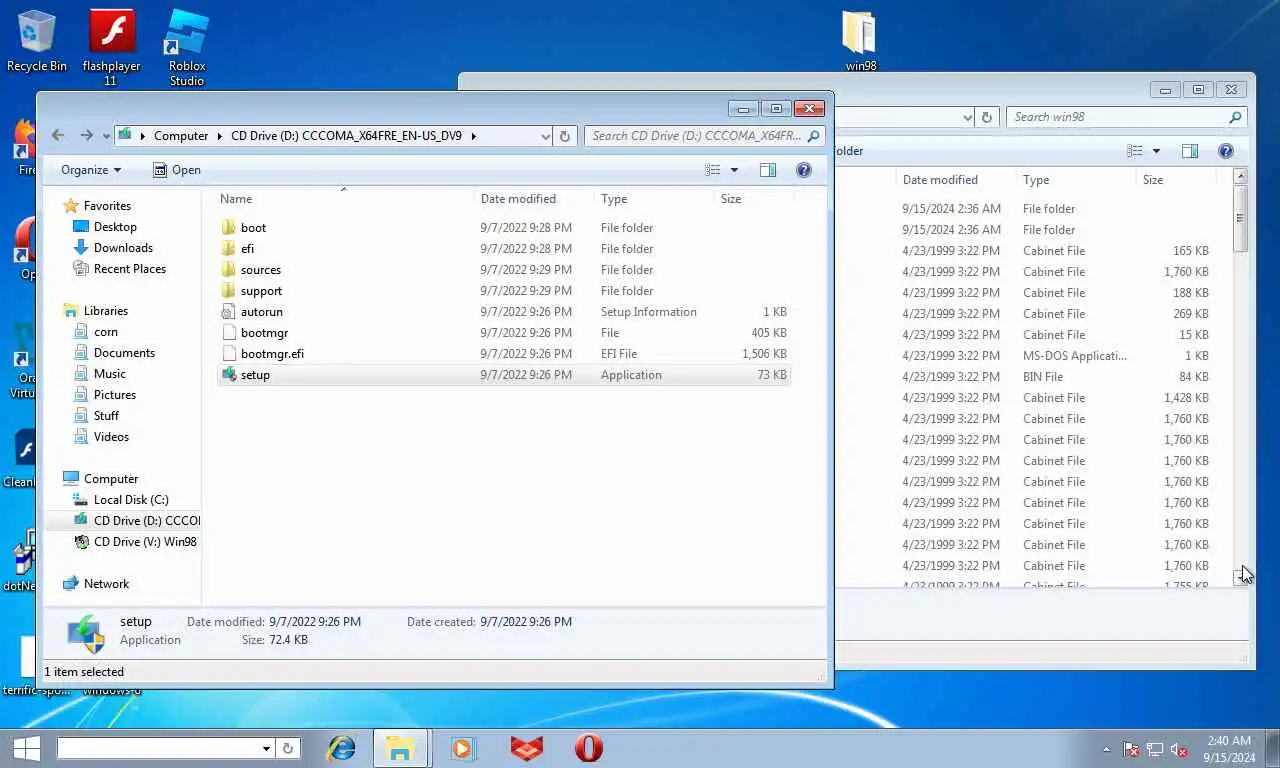Click the Back arrow in CD Drive window
The height and width of the screenshot is (768, 1280).
(58, 135)
